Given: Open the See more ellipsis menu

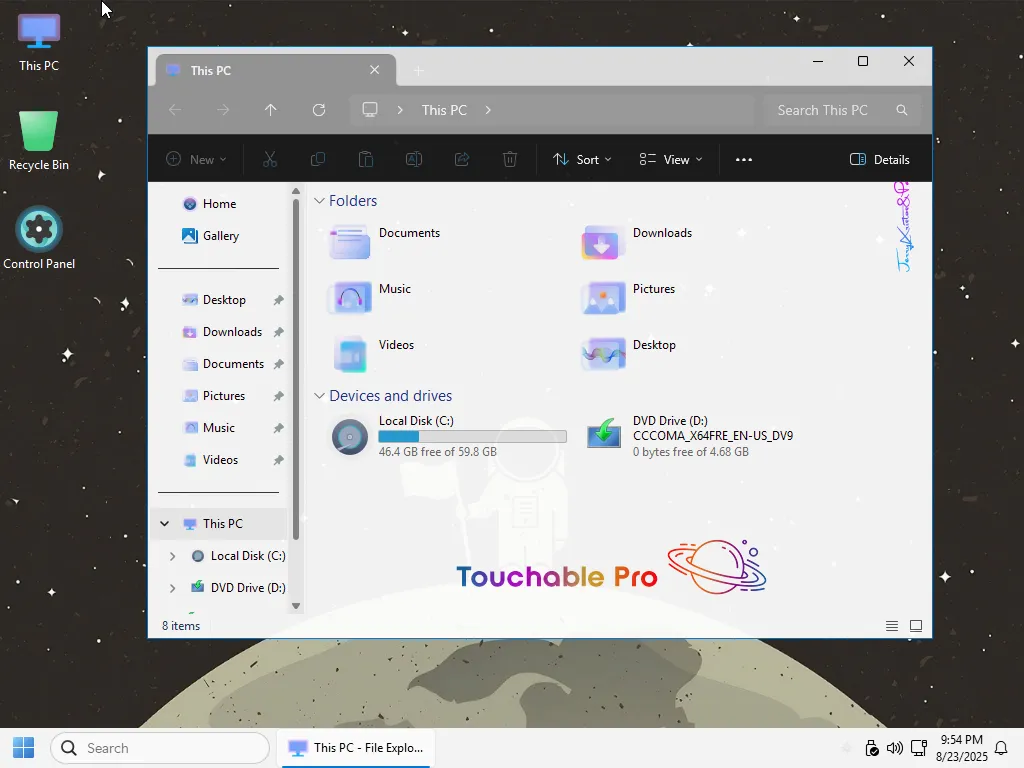Looking at the screenshot, I should (744, 159).
